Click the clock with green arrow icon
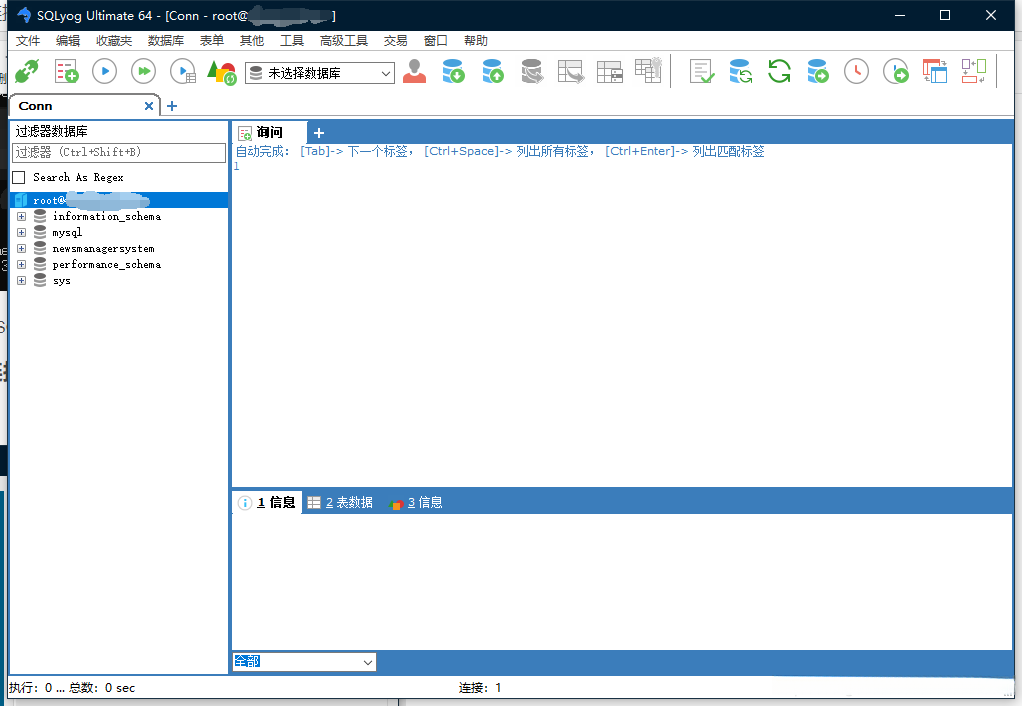The width and height of the screenshot is (1022, 706). point(896,71)
